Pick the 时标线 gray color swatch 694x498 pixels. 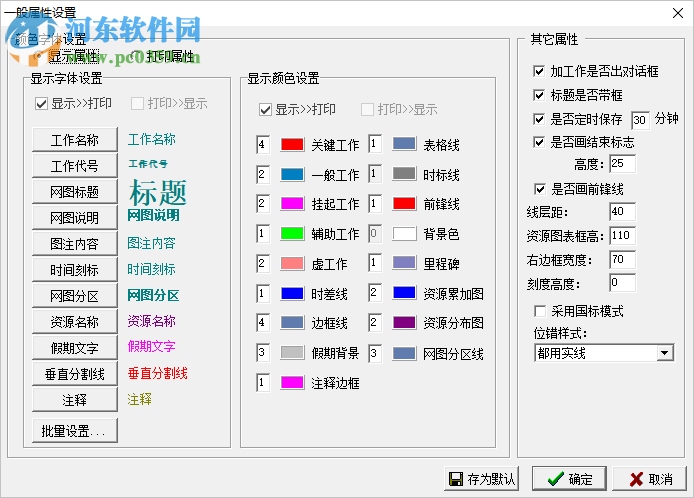pos(404,174)
